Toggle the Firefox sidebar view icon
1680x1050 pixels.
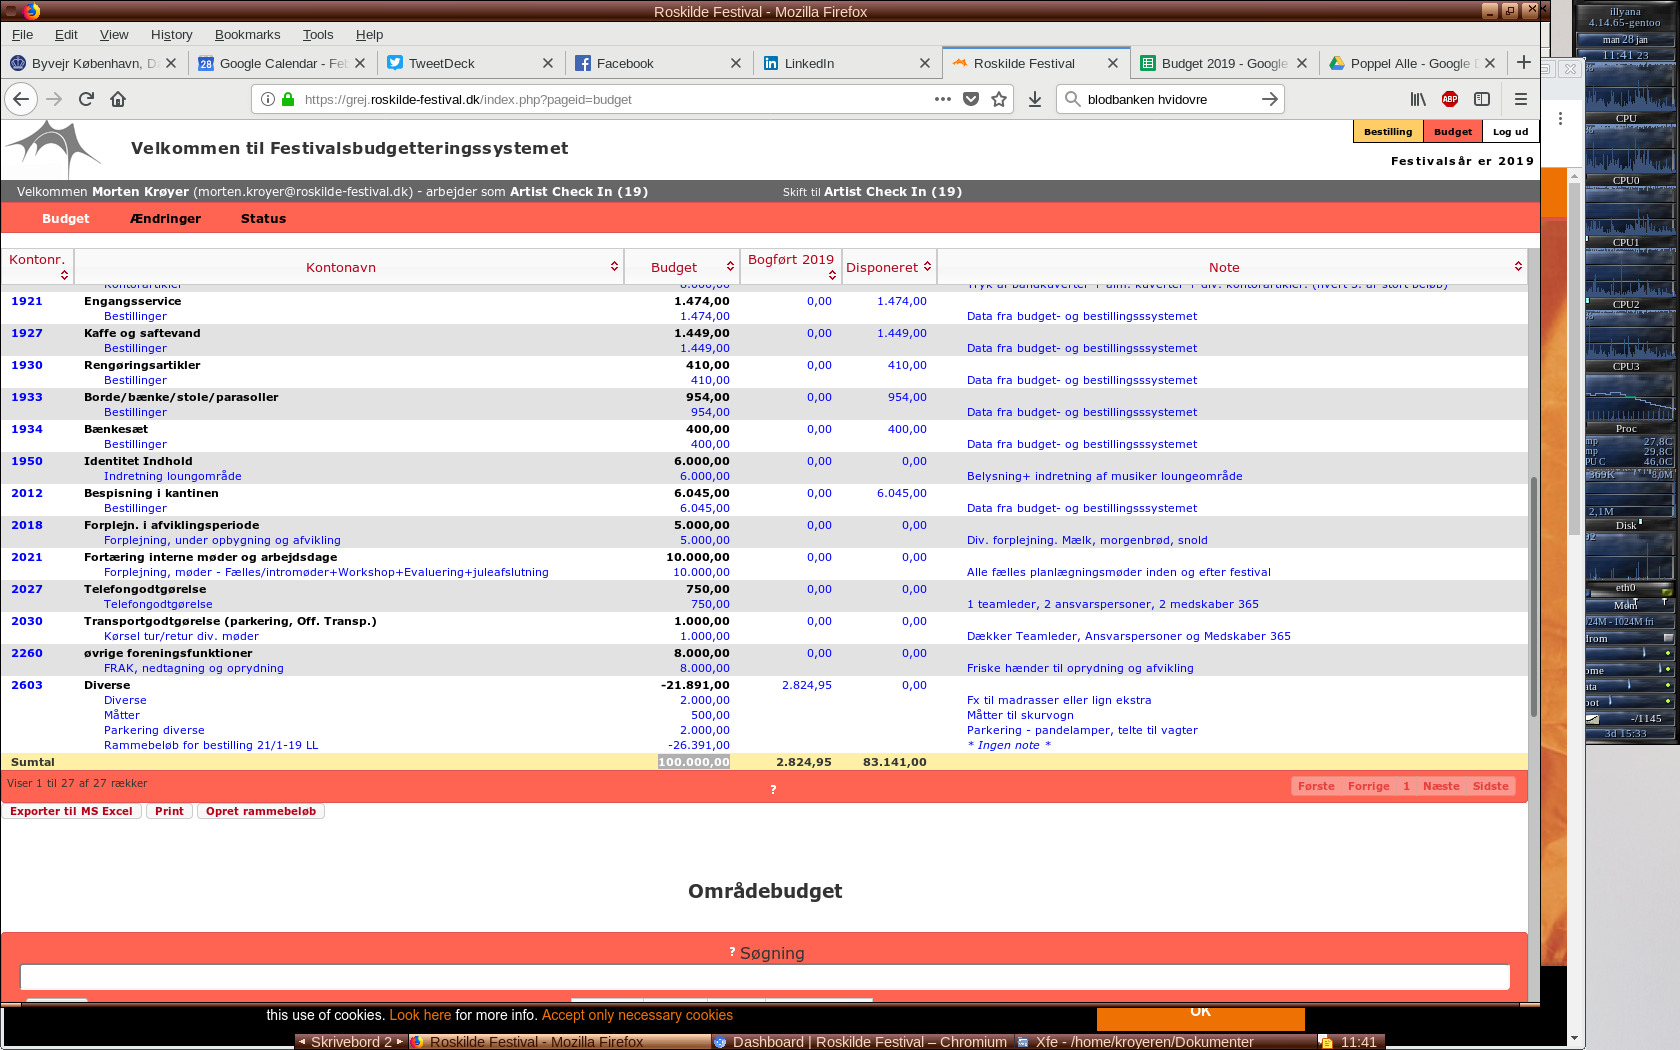pyautogui.click(x=1482, y=99)
